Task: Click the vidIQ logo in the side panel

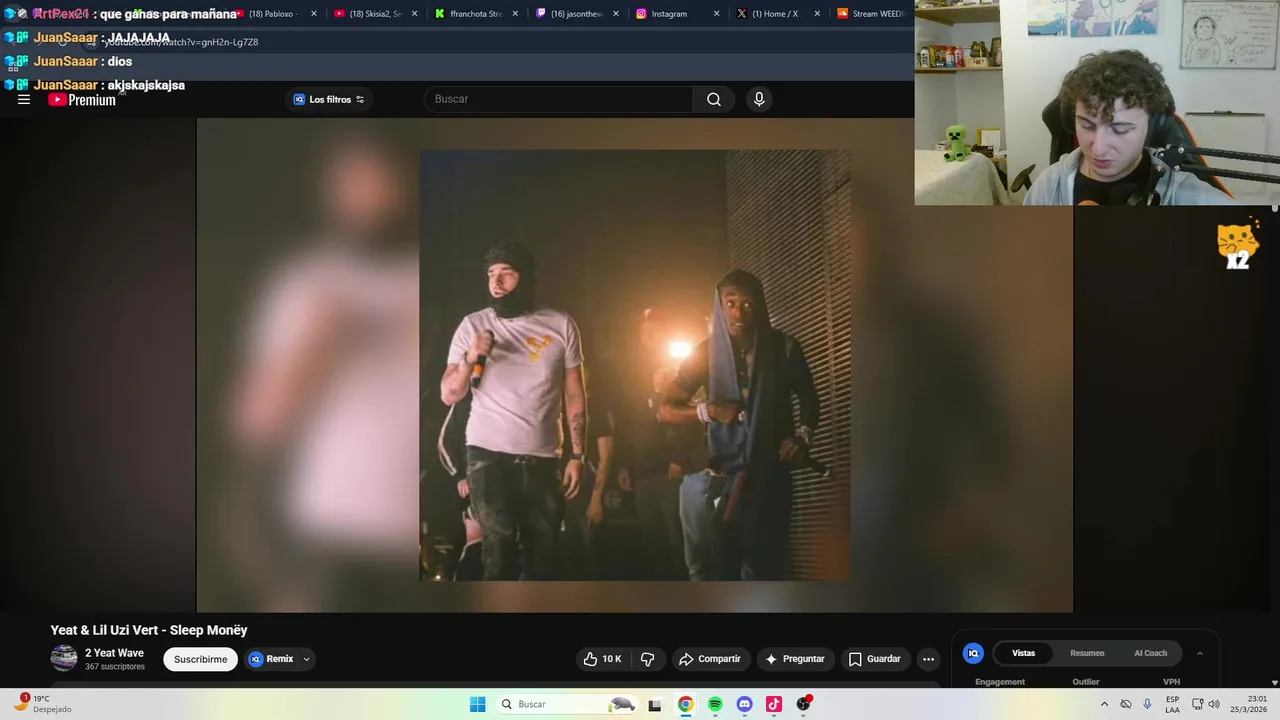Action: [x=973, y=653]
